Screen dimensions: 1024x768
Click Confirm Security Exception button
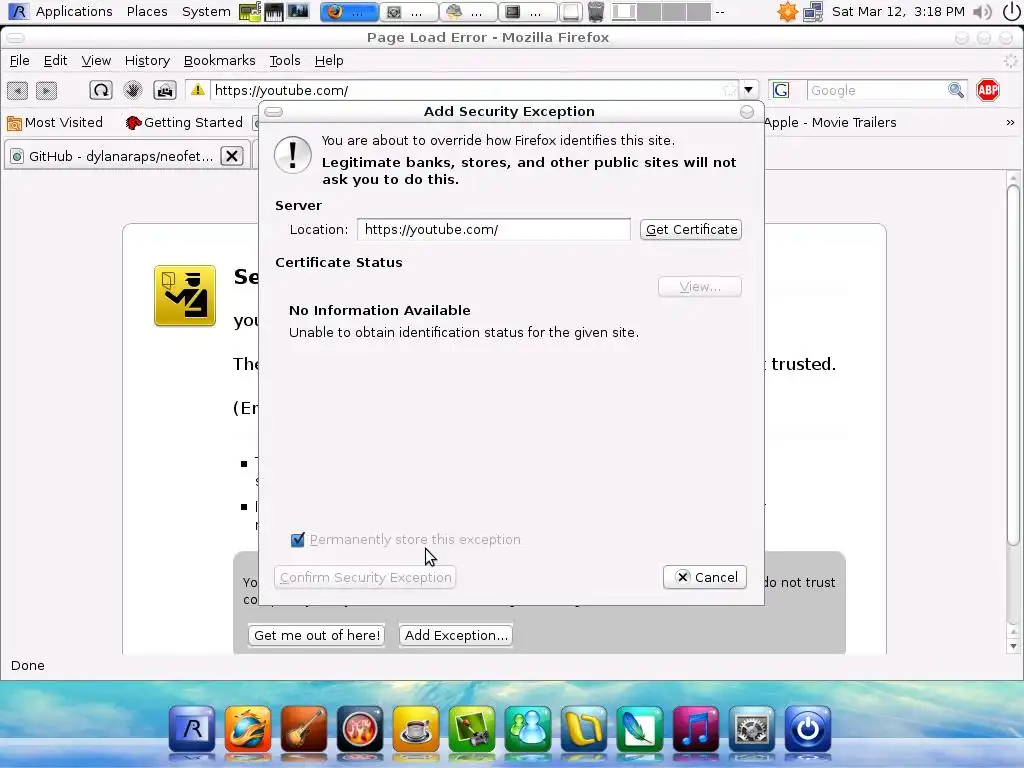(x=365, y=577)
